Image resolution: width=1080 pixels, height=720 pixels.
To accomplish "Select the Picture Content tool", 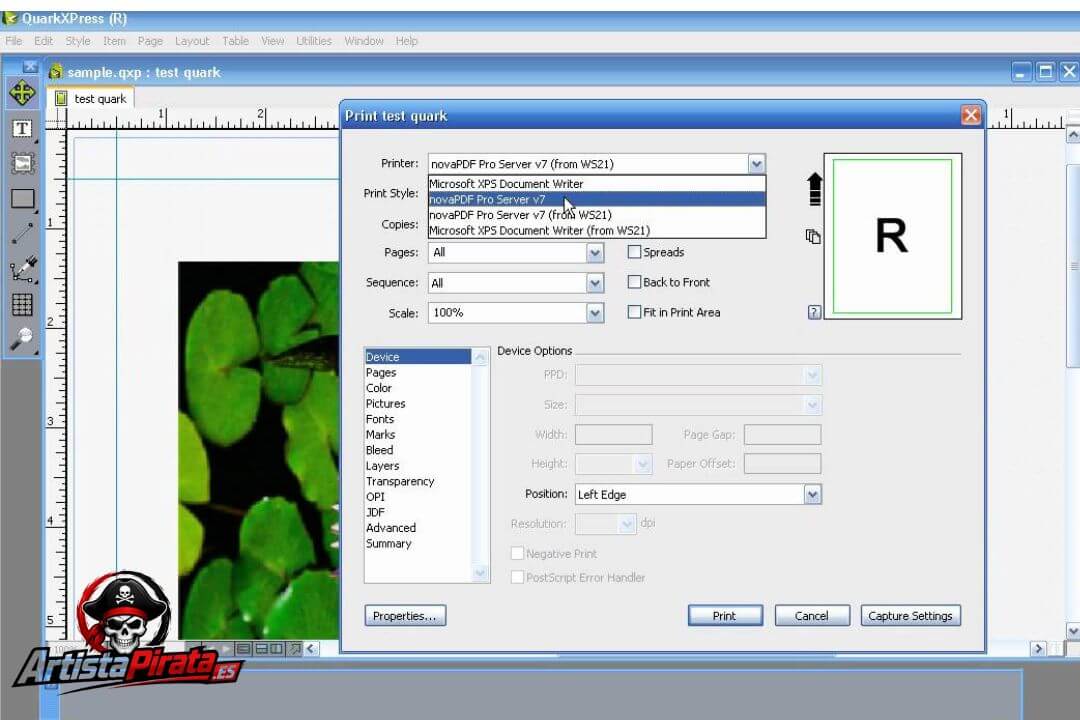I will pos(22,164).
